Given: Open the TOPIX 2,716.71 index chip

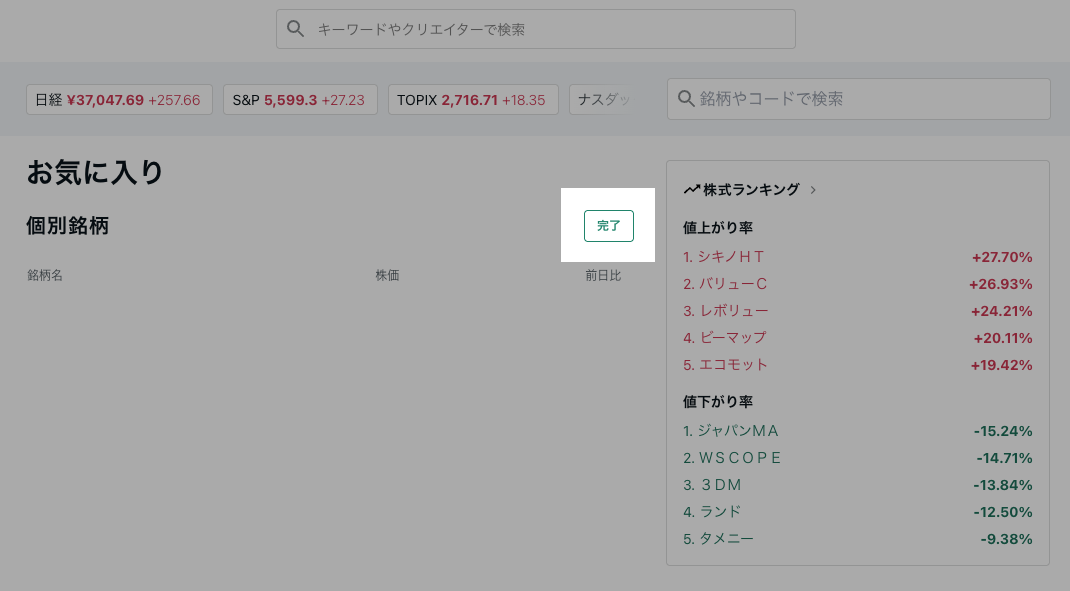Looking at the screenshot, I should pyautogui.click(x=474, y=100).
